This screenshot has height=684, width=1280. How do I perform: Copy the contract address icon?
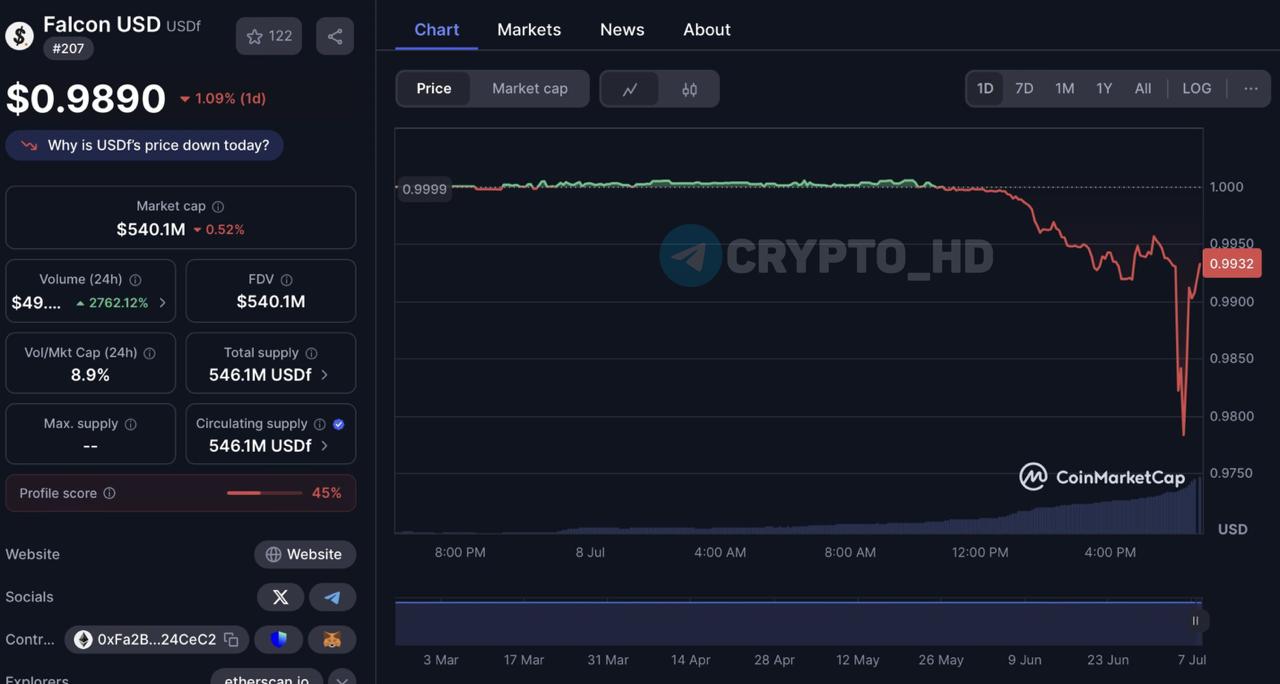(x=231, y=639)
